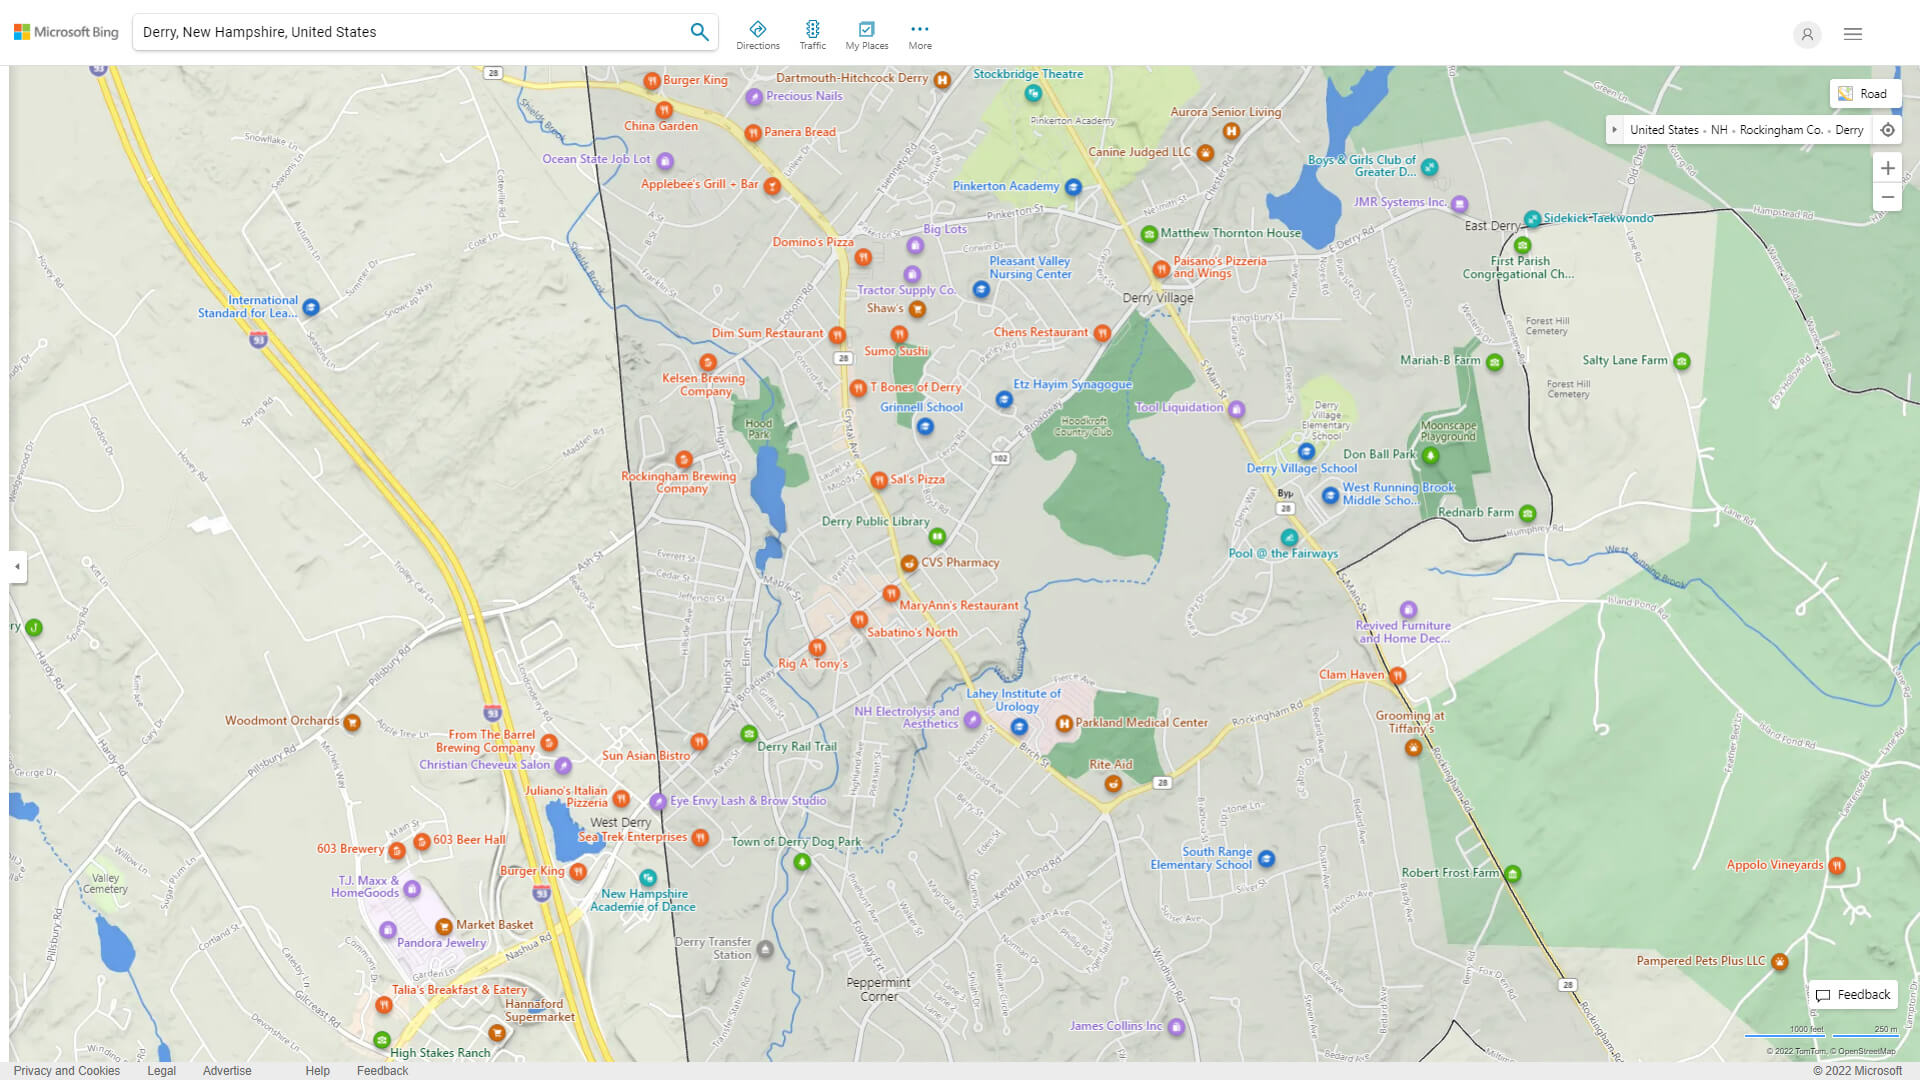Click the search magnifier icon

(x=699, y=32)
